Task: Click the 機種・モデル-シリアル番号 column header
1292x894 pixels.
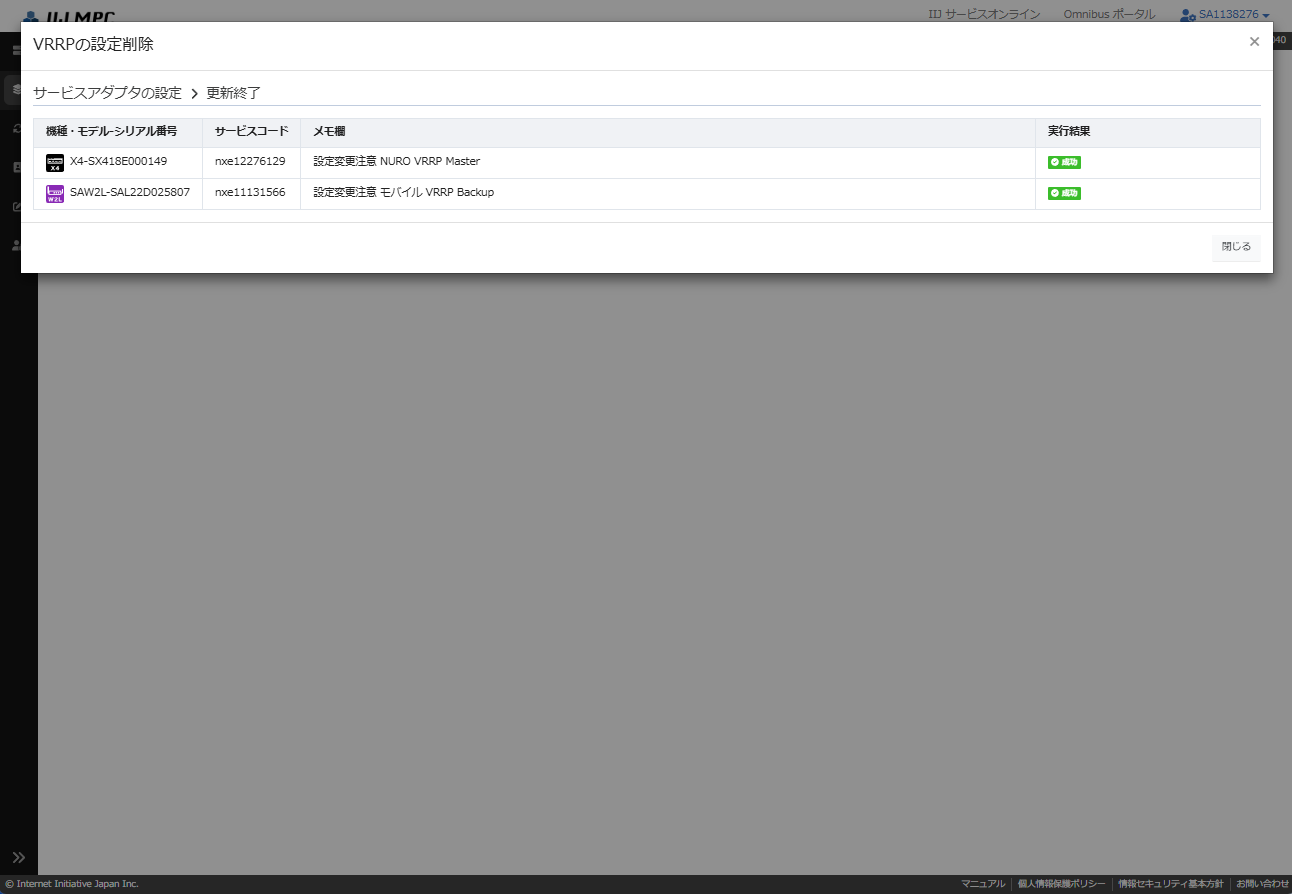Action: point(111,132)
